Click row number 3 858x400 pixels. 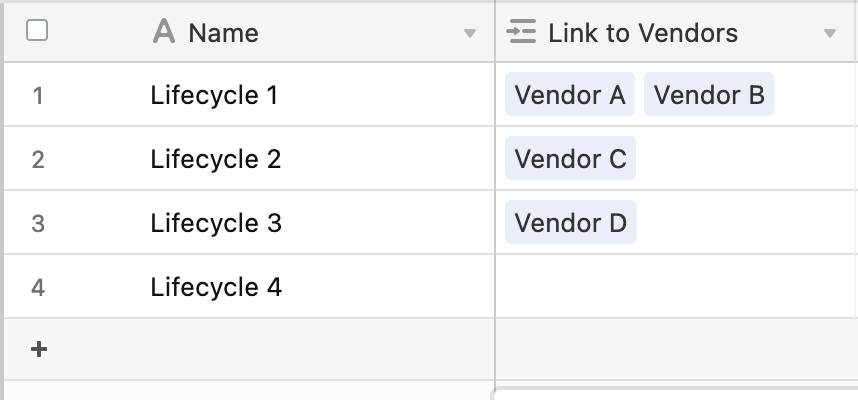pyautogui.click(x=38, y=224)
